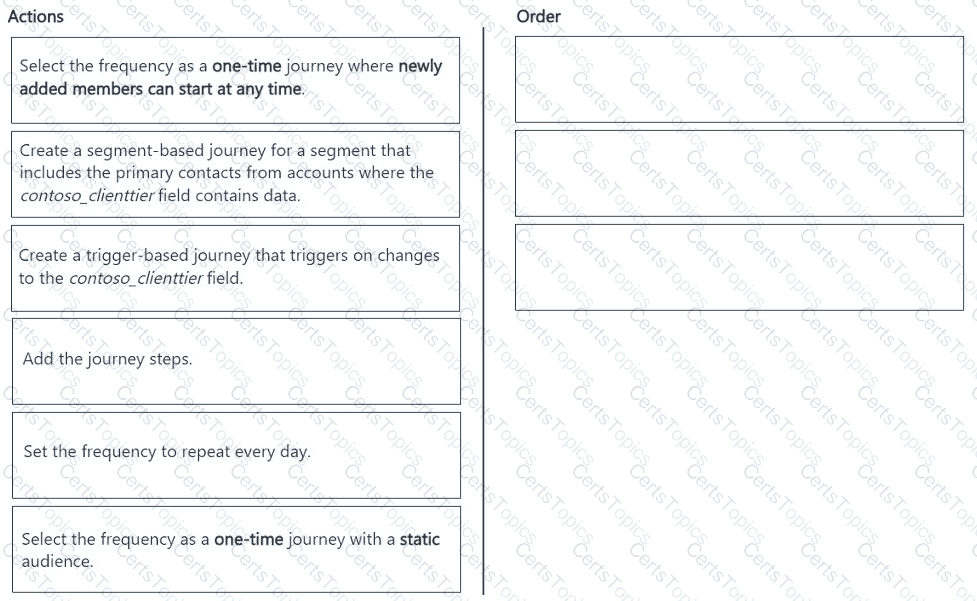The height and width of the screenshot is (601, 977).
Task: Click italic "contoso_clienttier" in the trigger-based action
Action: point(135,279)
